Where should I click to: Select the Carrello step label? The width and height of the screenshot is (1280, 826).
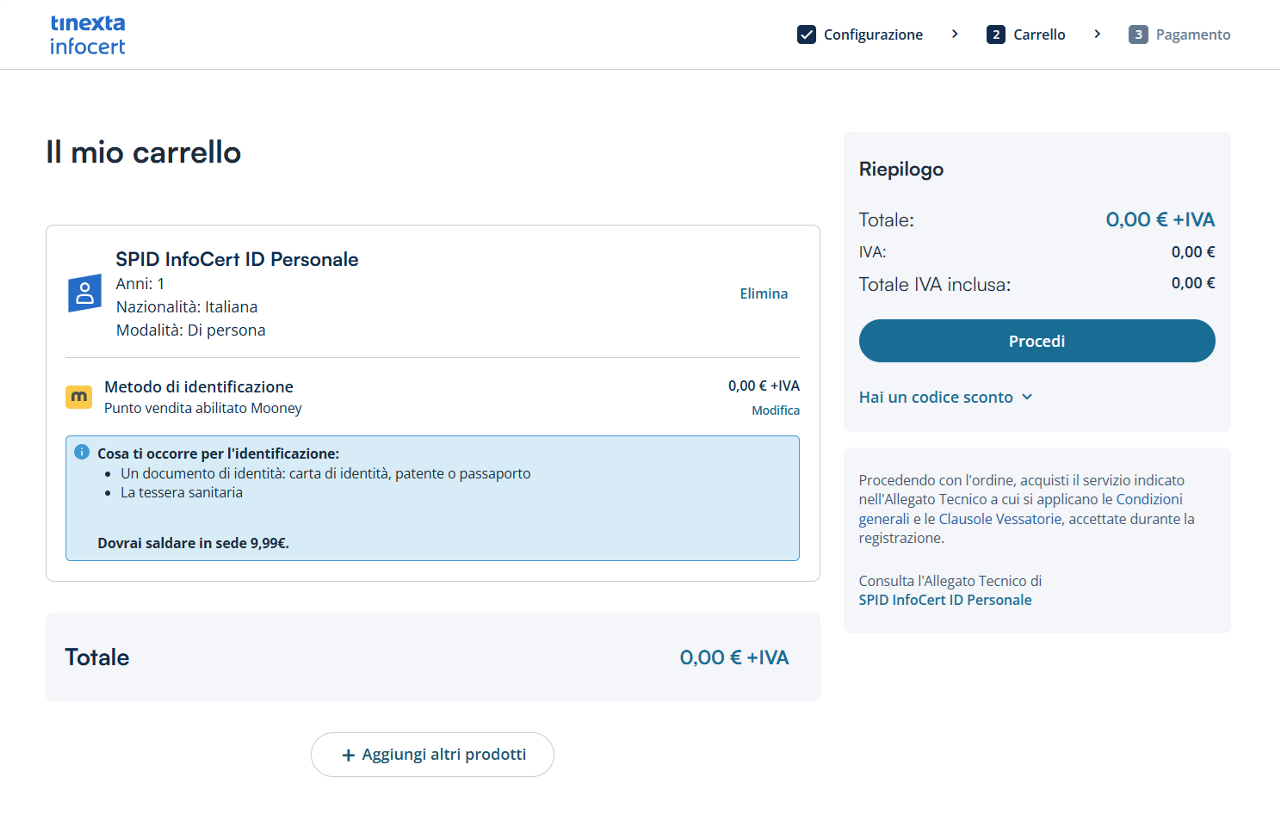pyautogui.click(x=1039, y=35)
